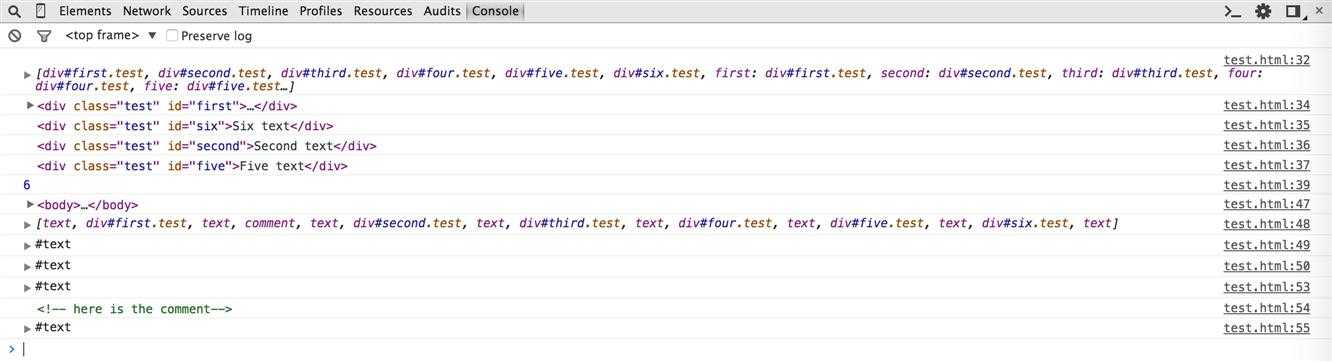Show the console drawer icon
This screenshot has height=362, width=1332.
click(x=1233, y=11)
